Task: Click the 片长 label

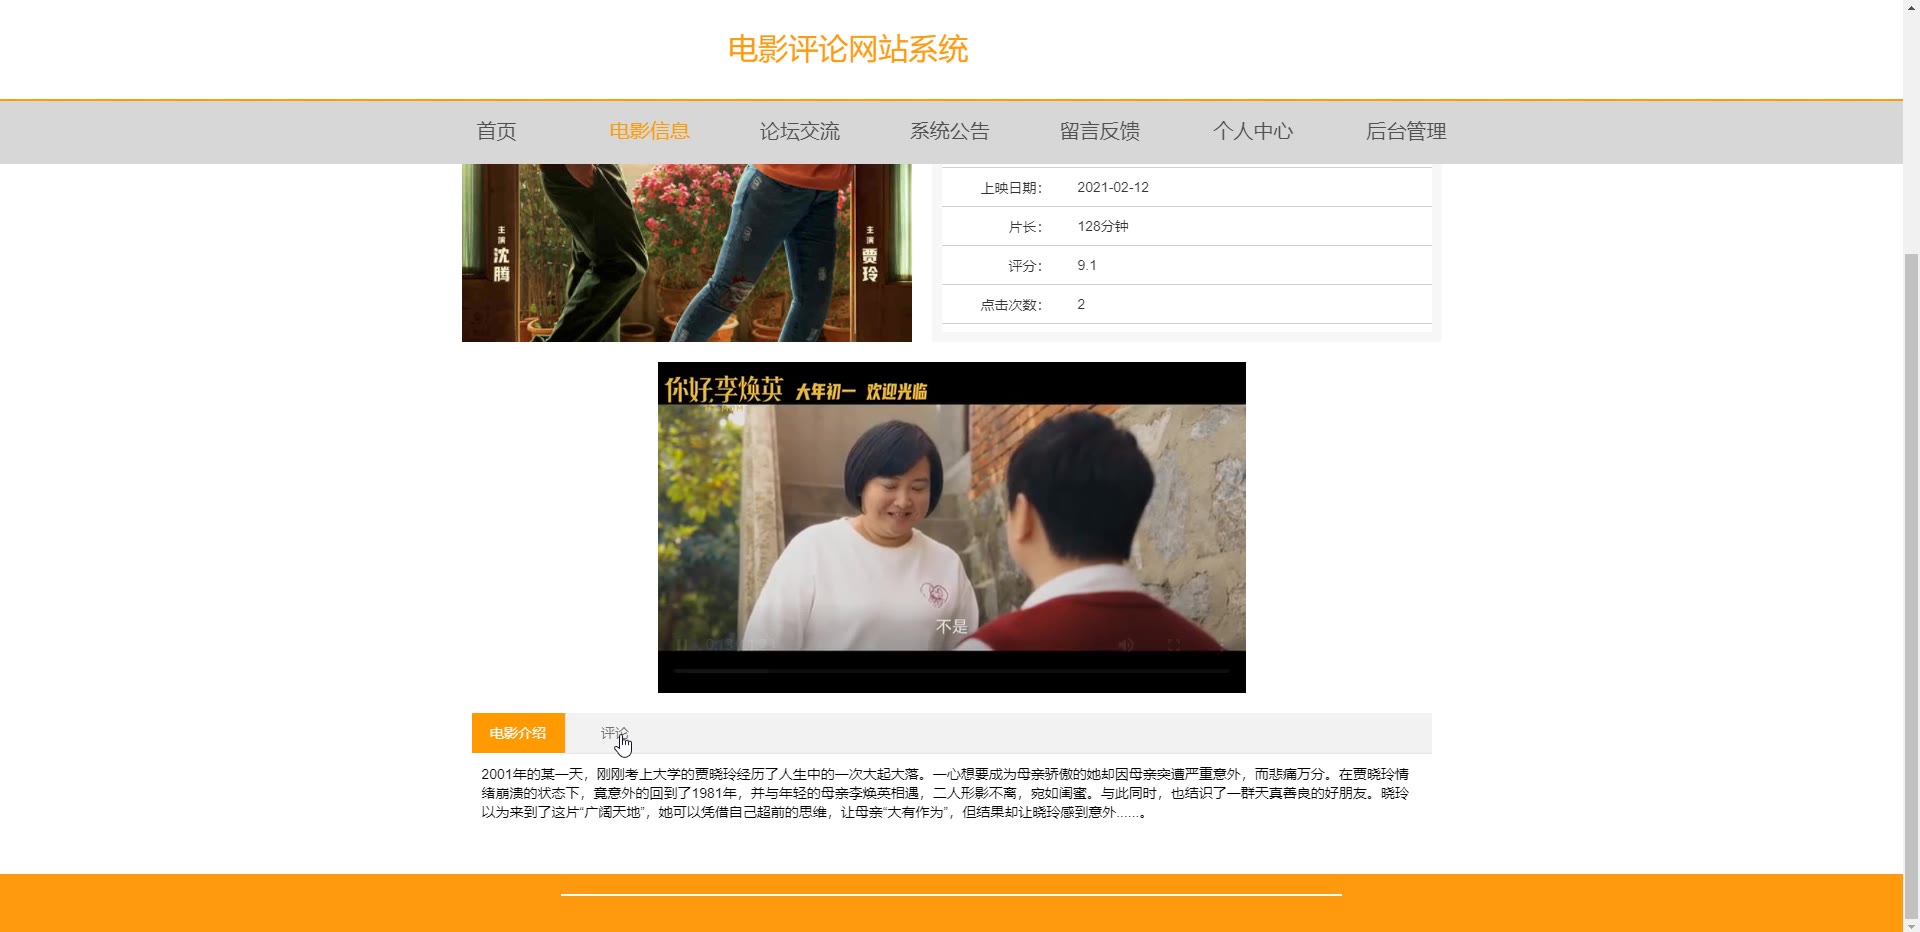Action: coord(1025,227)
